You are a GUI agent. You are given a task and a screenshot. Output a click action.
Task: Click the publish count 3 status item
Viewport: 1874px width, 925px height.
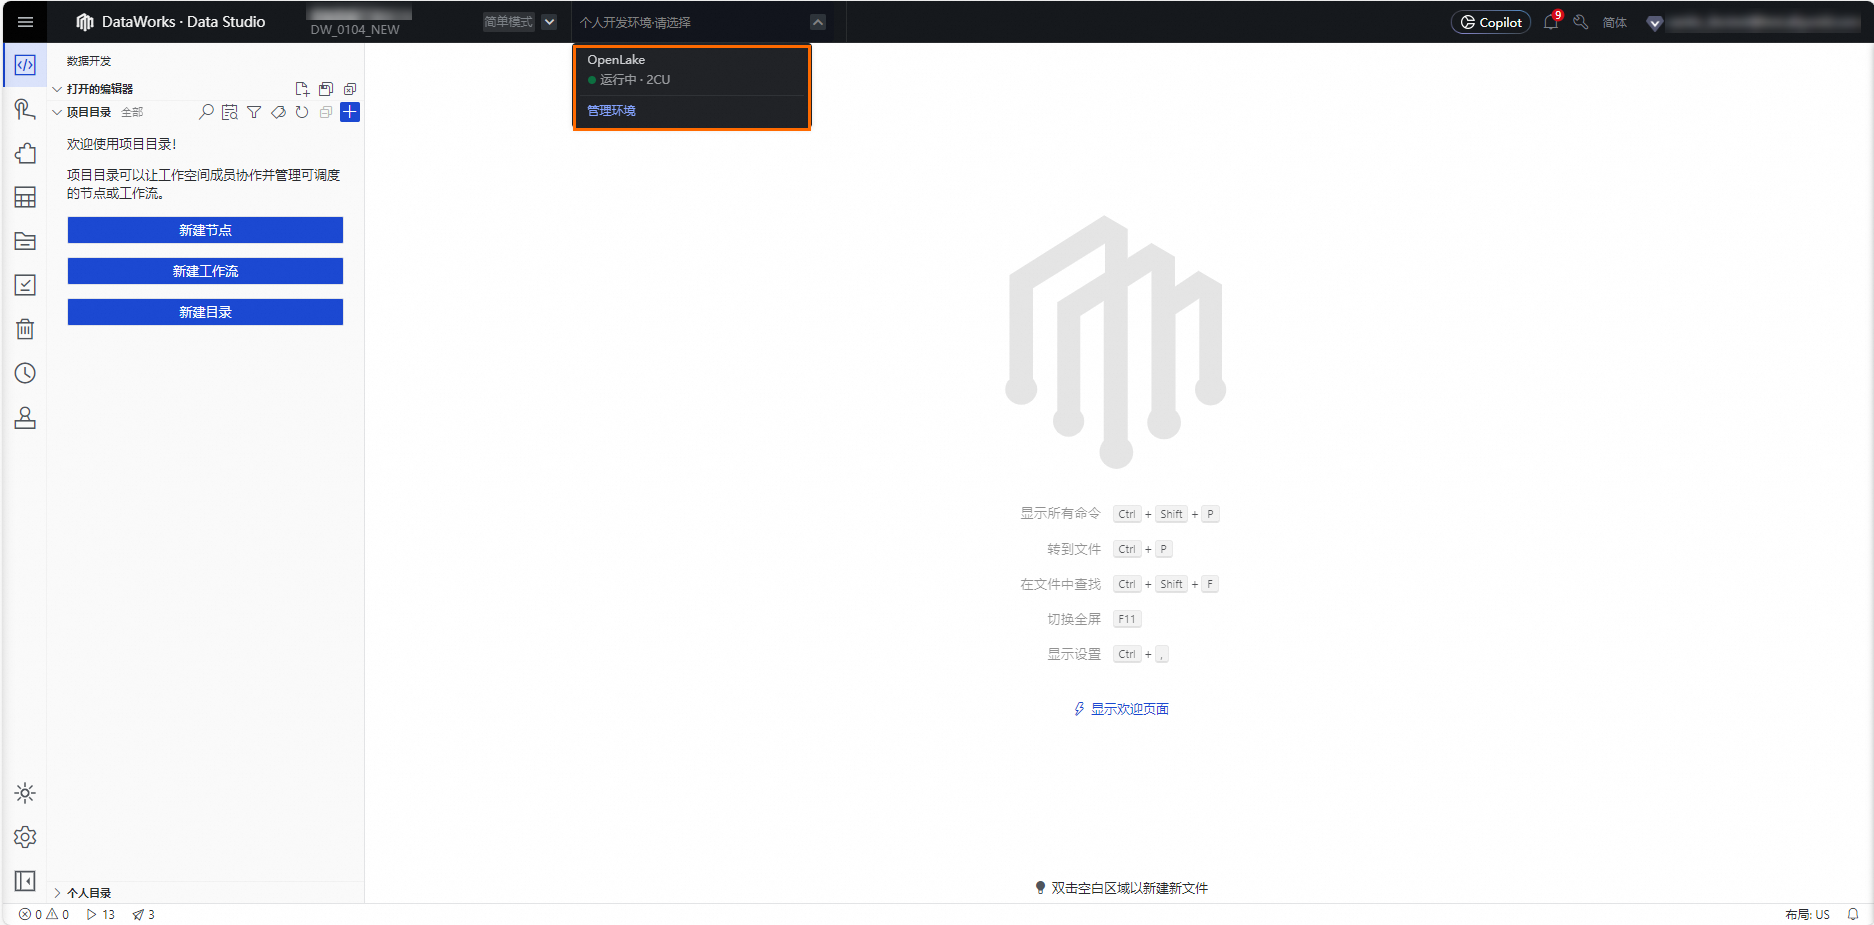tap(144, 914)
